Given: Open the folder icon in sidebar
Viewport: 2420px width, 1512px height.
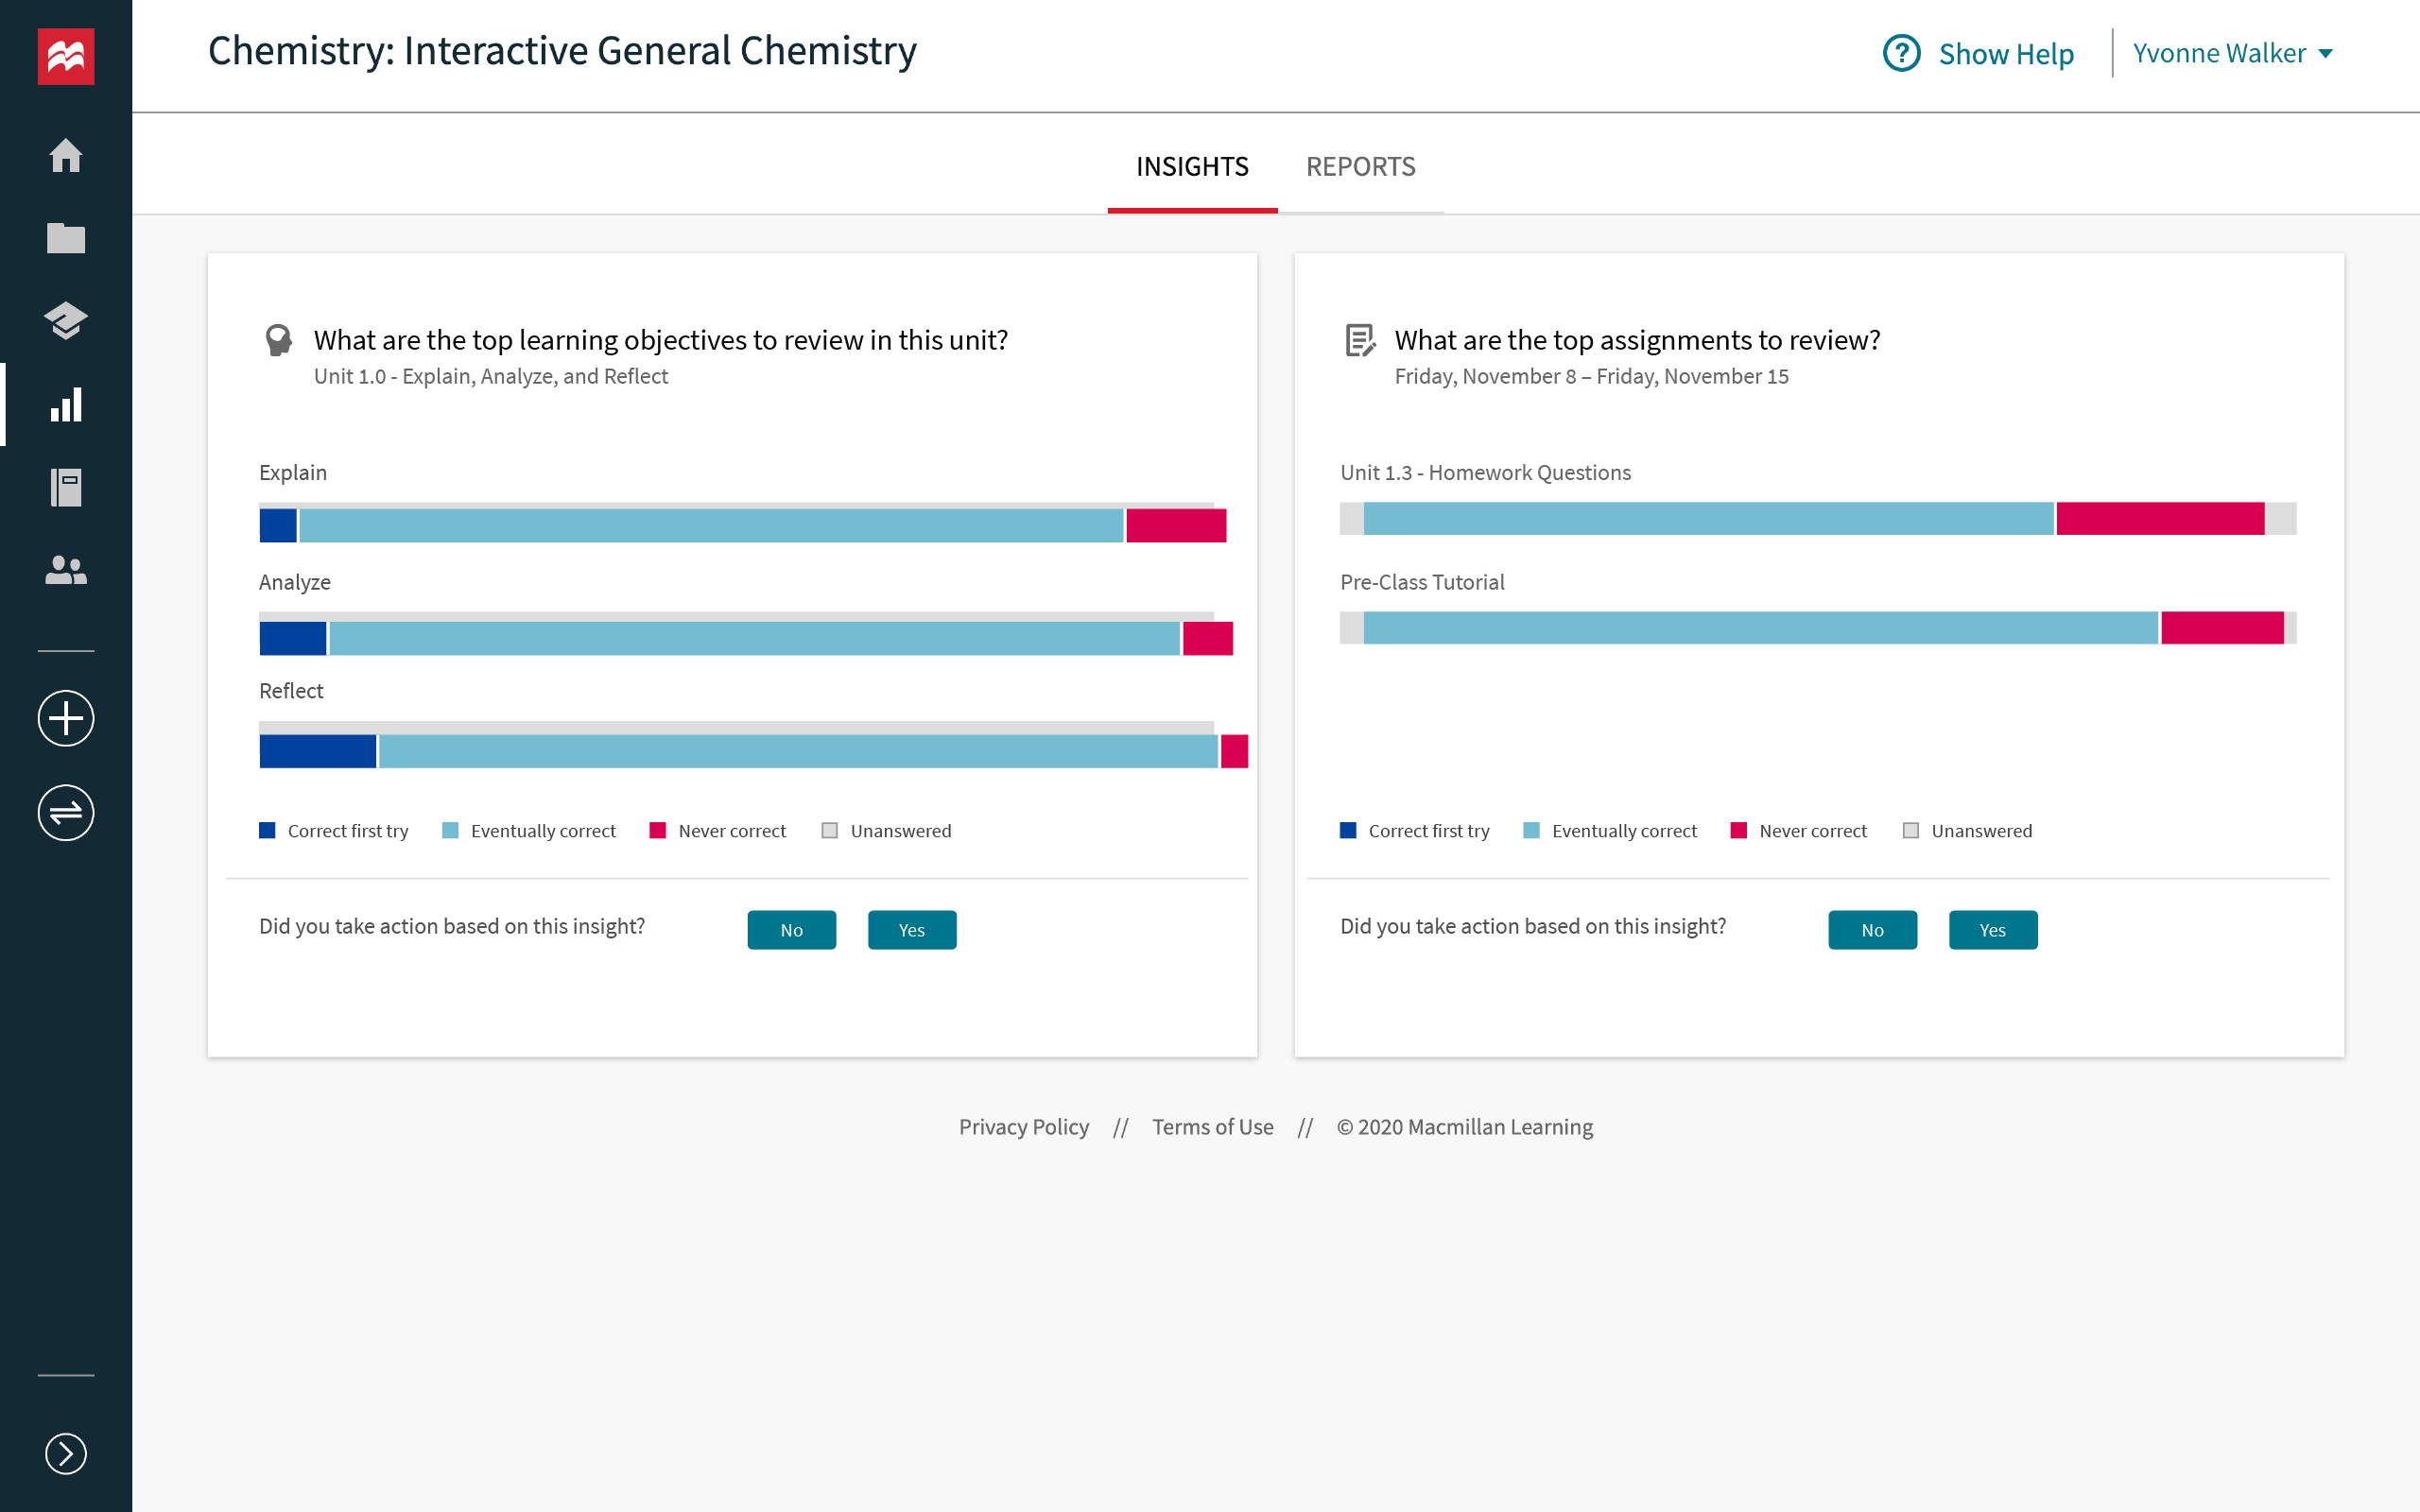Looking at the screenshot, I should [66, 237].
